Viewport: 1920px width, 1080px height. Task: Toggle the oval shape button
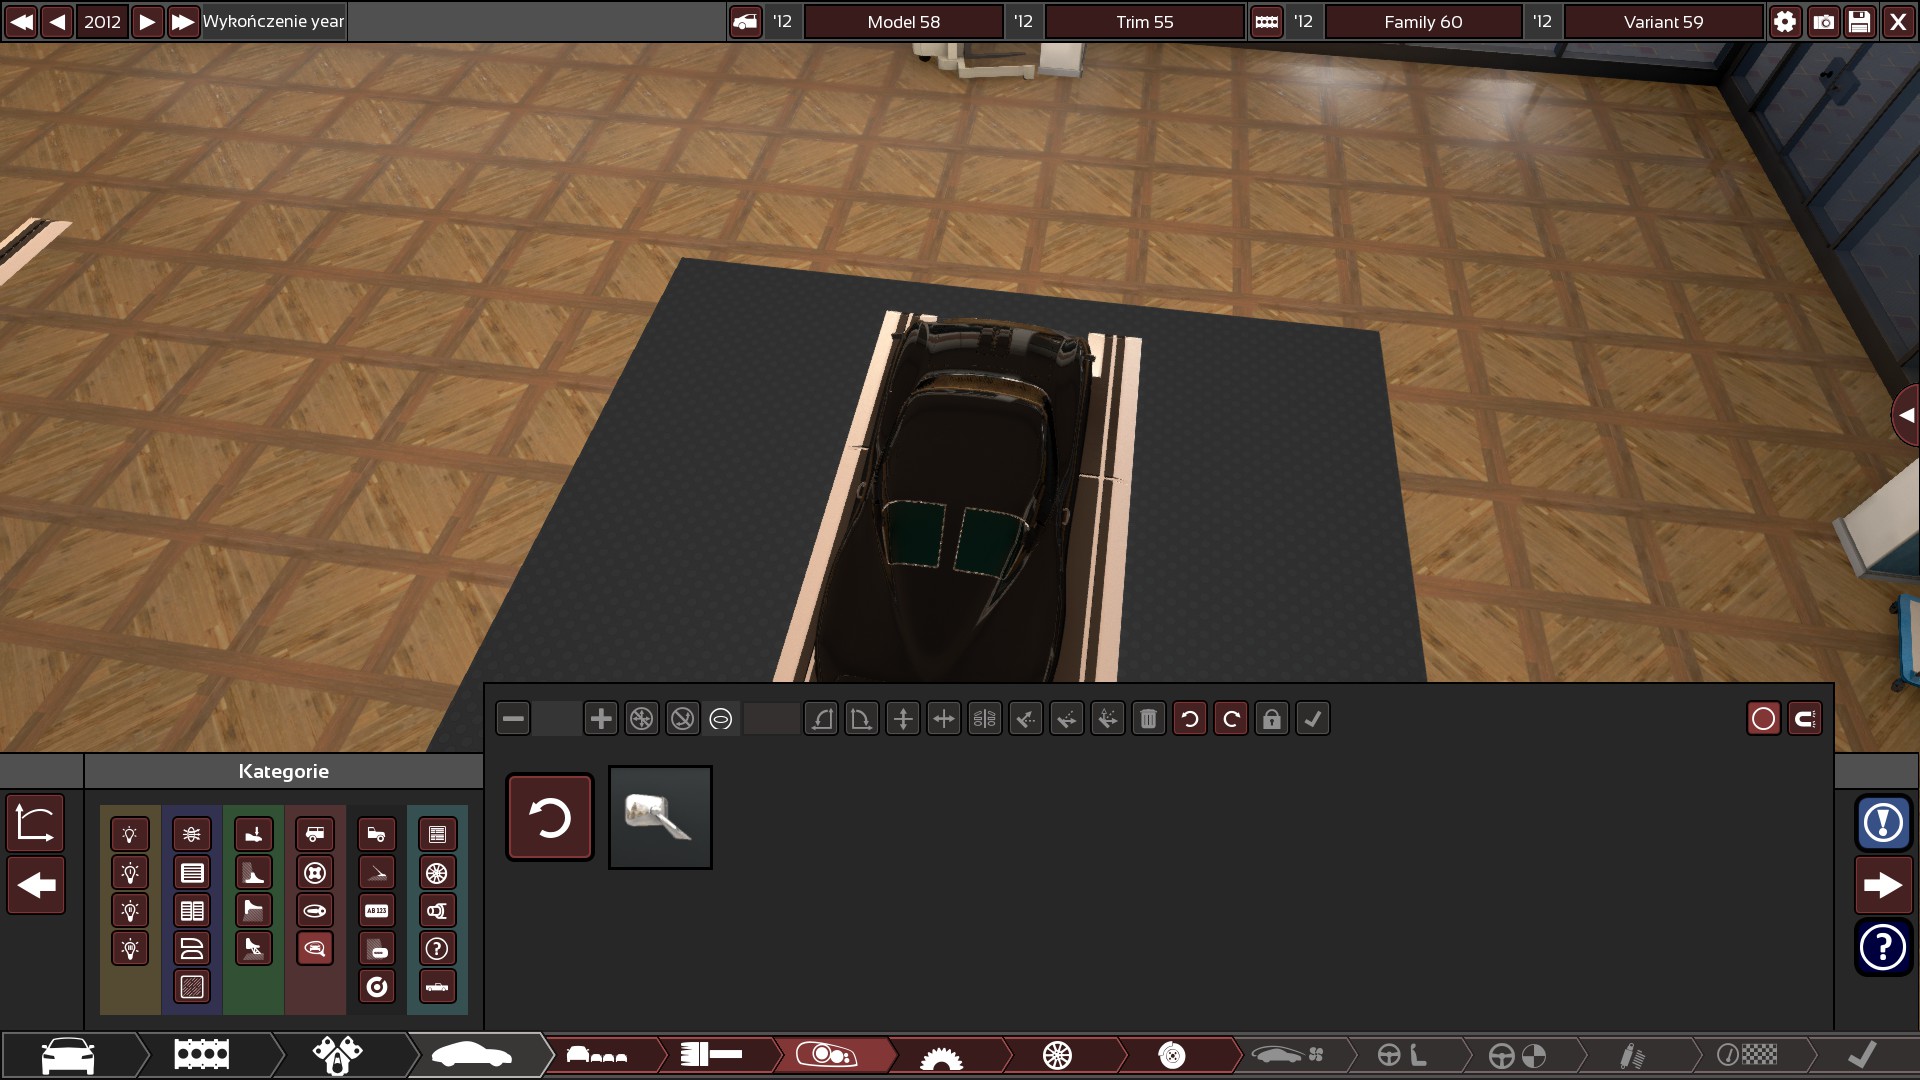721,719
